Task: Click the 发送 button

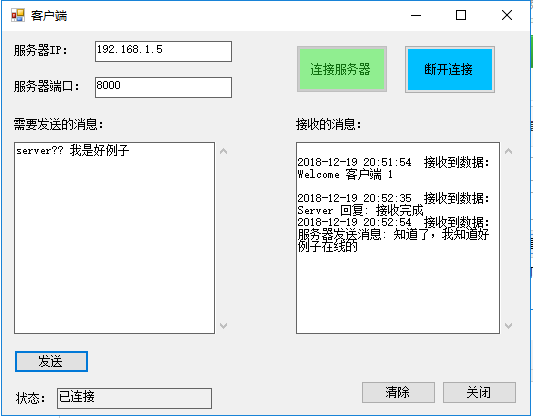Action: [51, 361]
